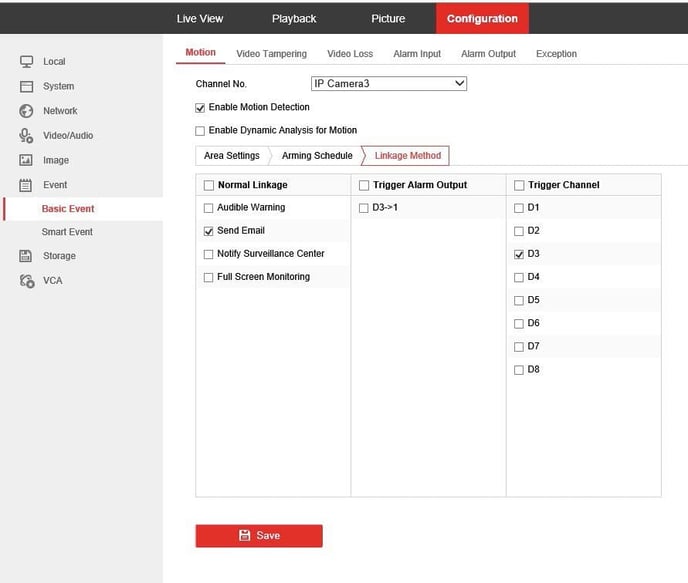Open the Channel No. dropdown
Viewport: 688px width, 583px height.
(x=389, y=84)
